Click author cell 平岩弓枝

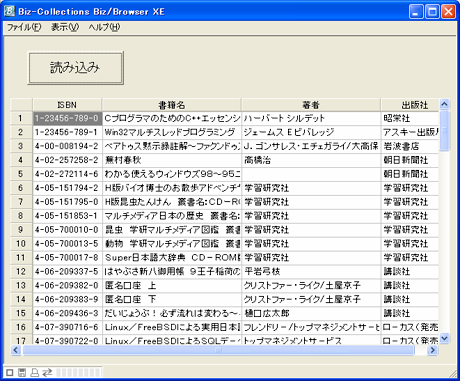[x=311, y=272]
